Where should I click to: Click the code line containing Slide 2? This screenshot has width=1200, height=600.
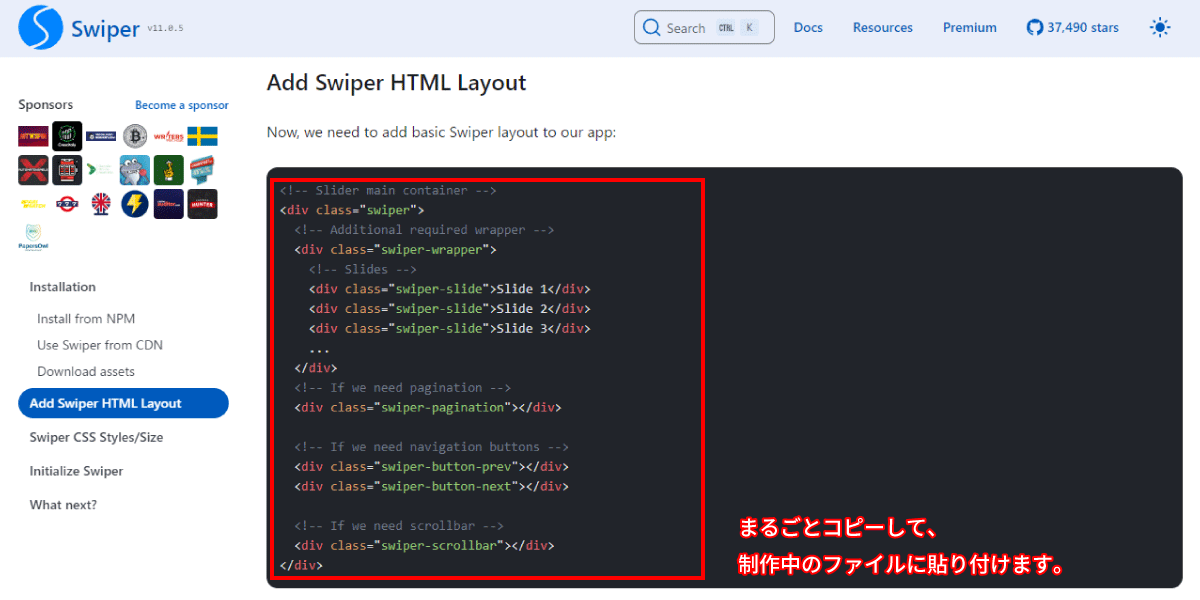pyautogui.click(x=450, y=309)
